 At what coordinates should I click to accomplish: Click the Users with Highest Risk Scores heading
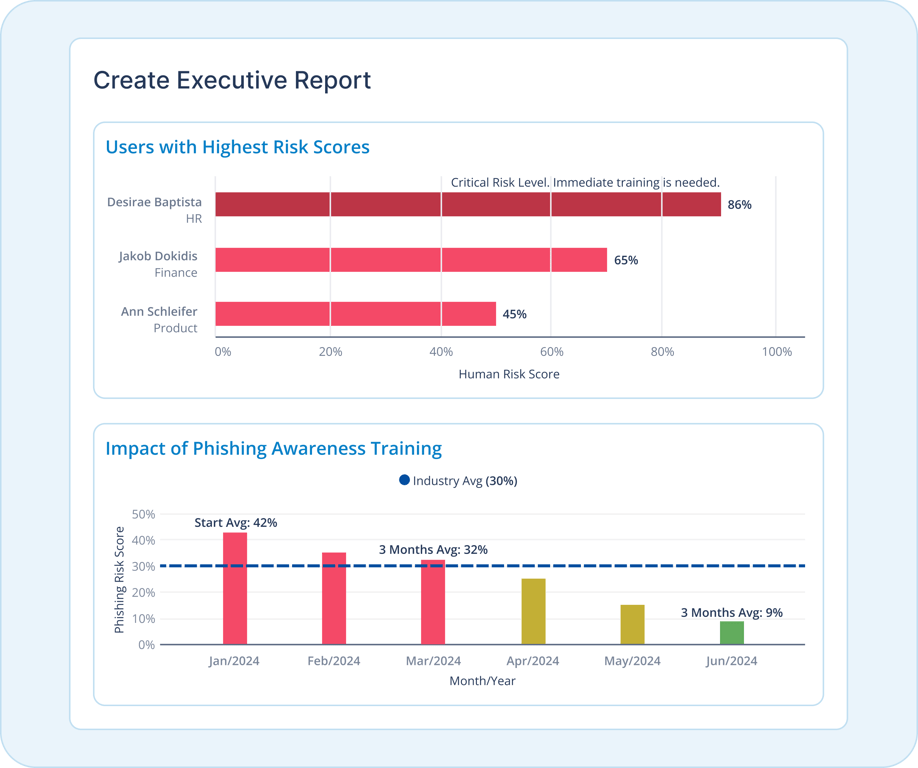coord(237,147)
